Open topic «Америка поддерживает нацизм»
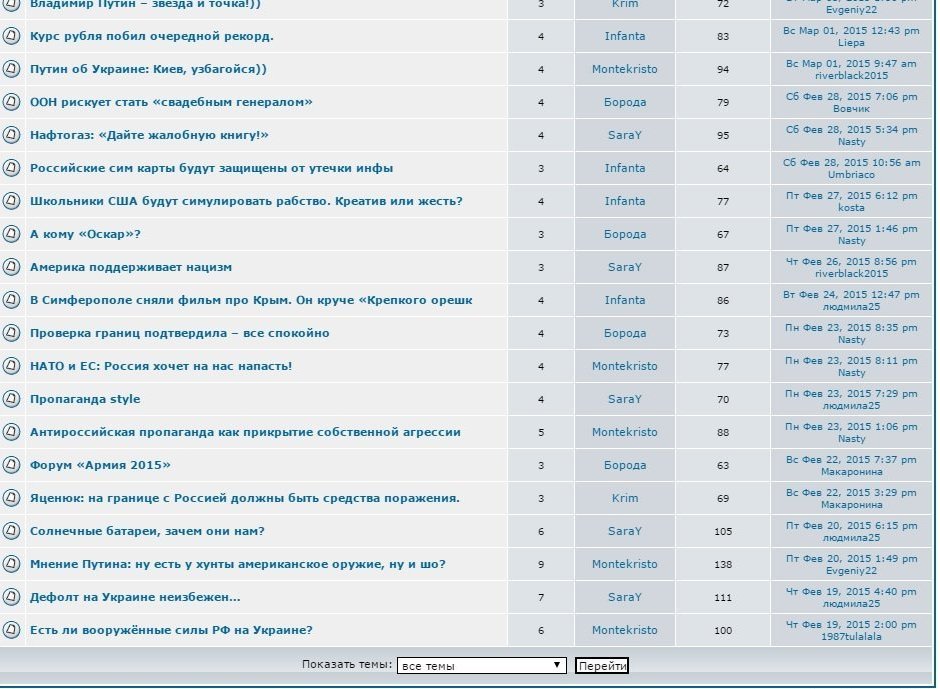This screenshot has height=689, width=940. click(131, 267)
